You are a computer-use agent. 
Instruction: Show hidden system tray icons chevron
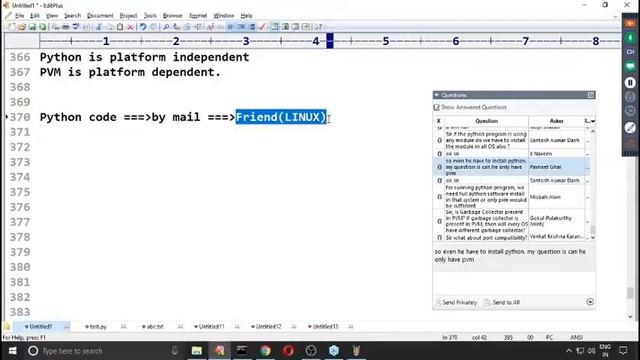point(569,351)
